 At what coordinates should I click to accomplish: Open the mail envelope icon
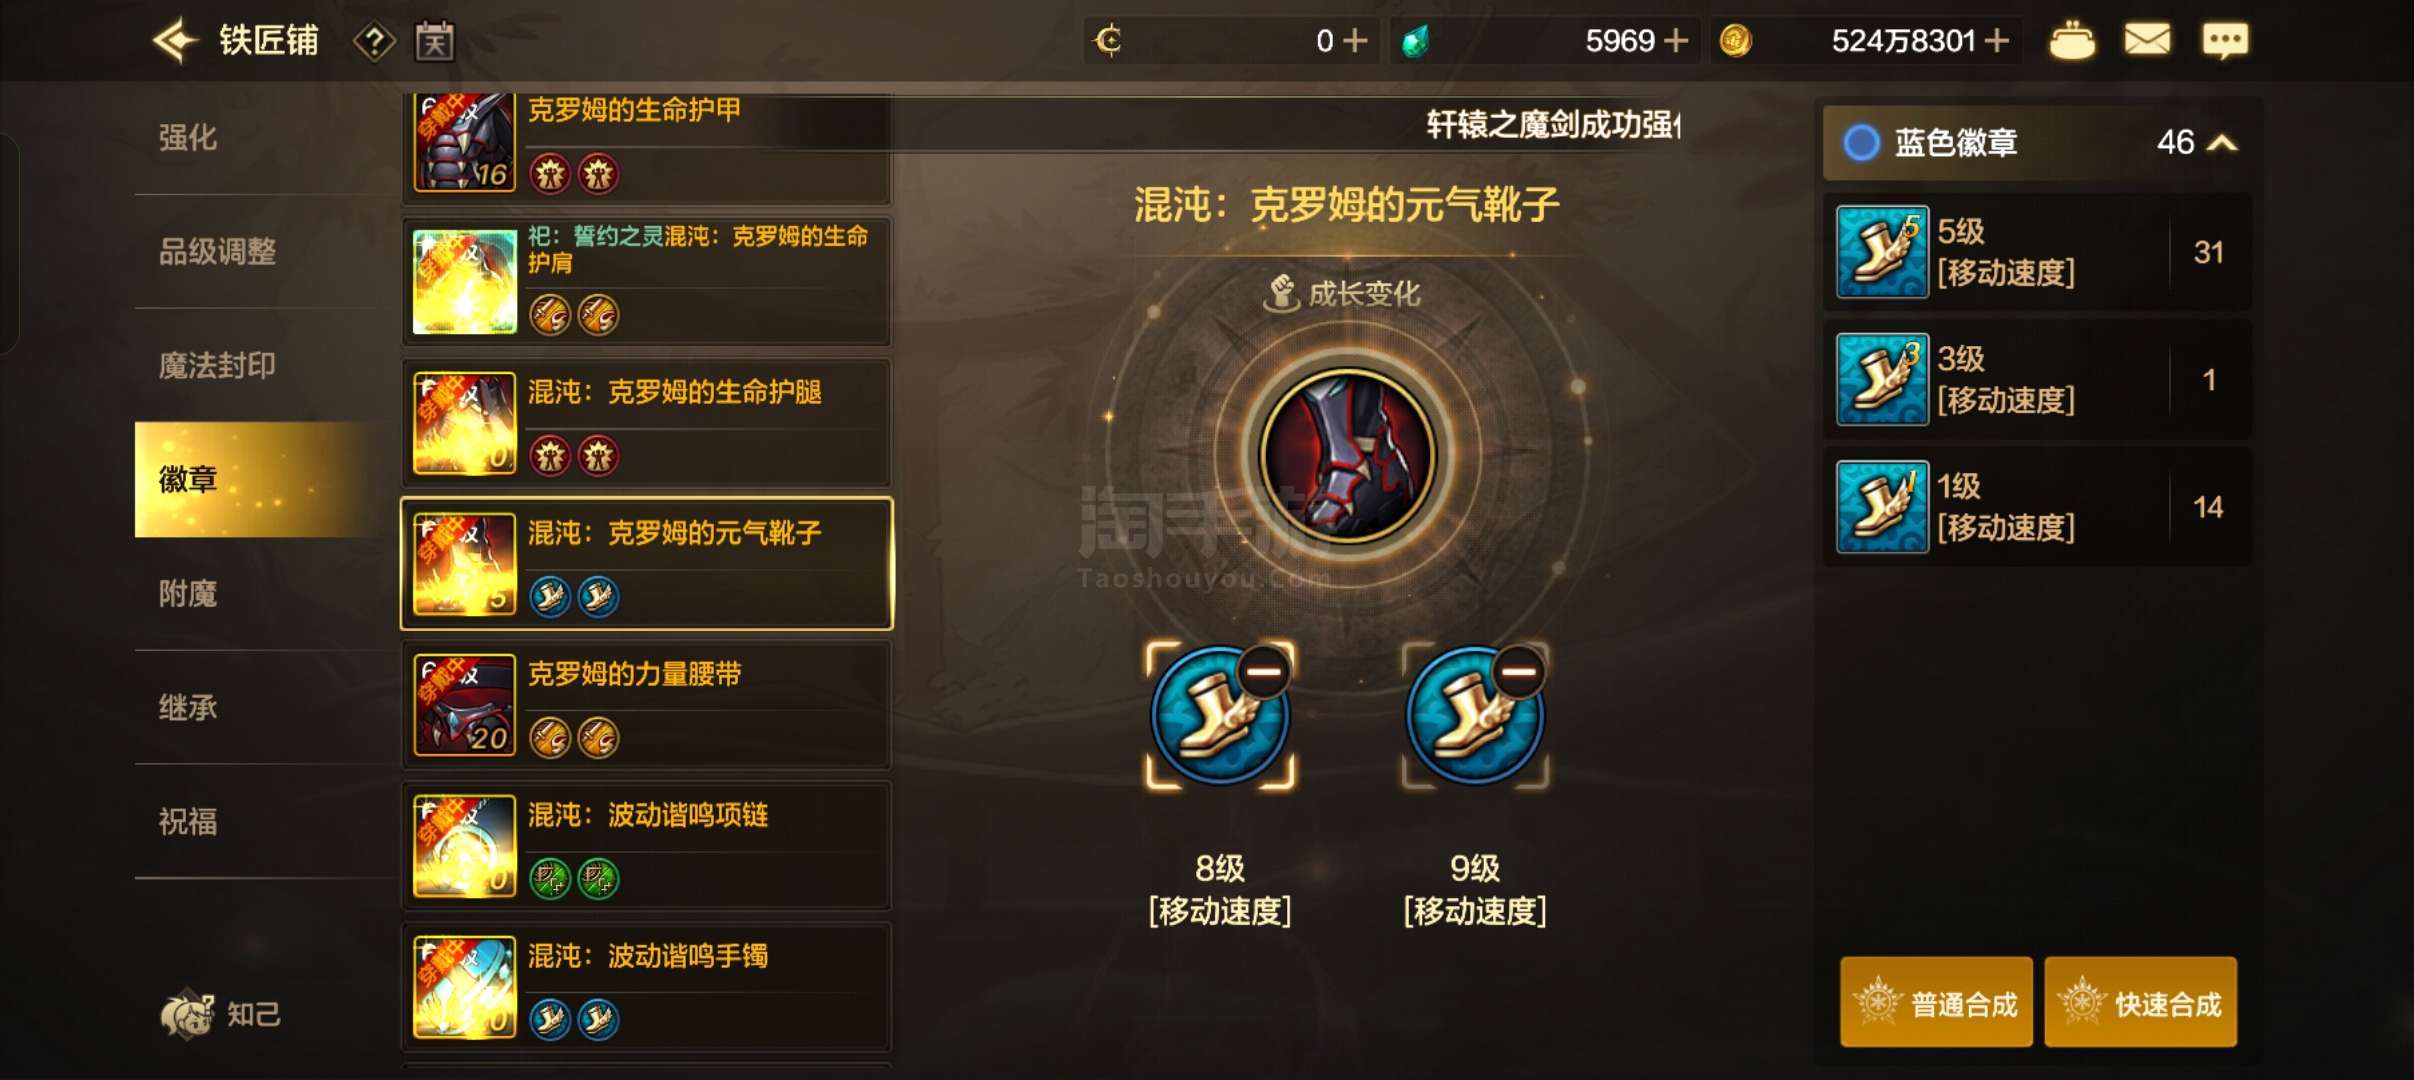(x=2147, y=41)
